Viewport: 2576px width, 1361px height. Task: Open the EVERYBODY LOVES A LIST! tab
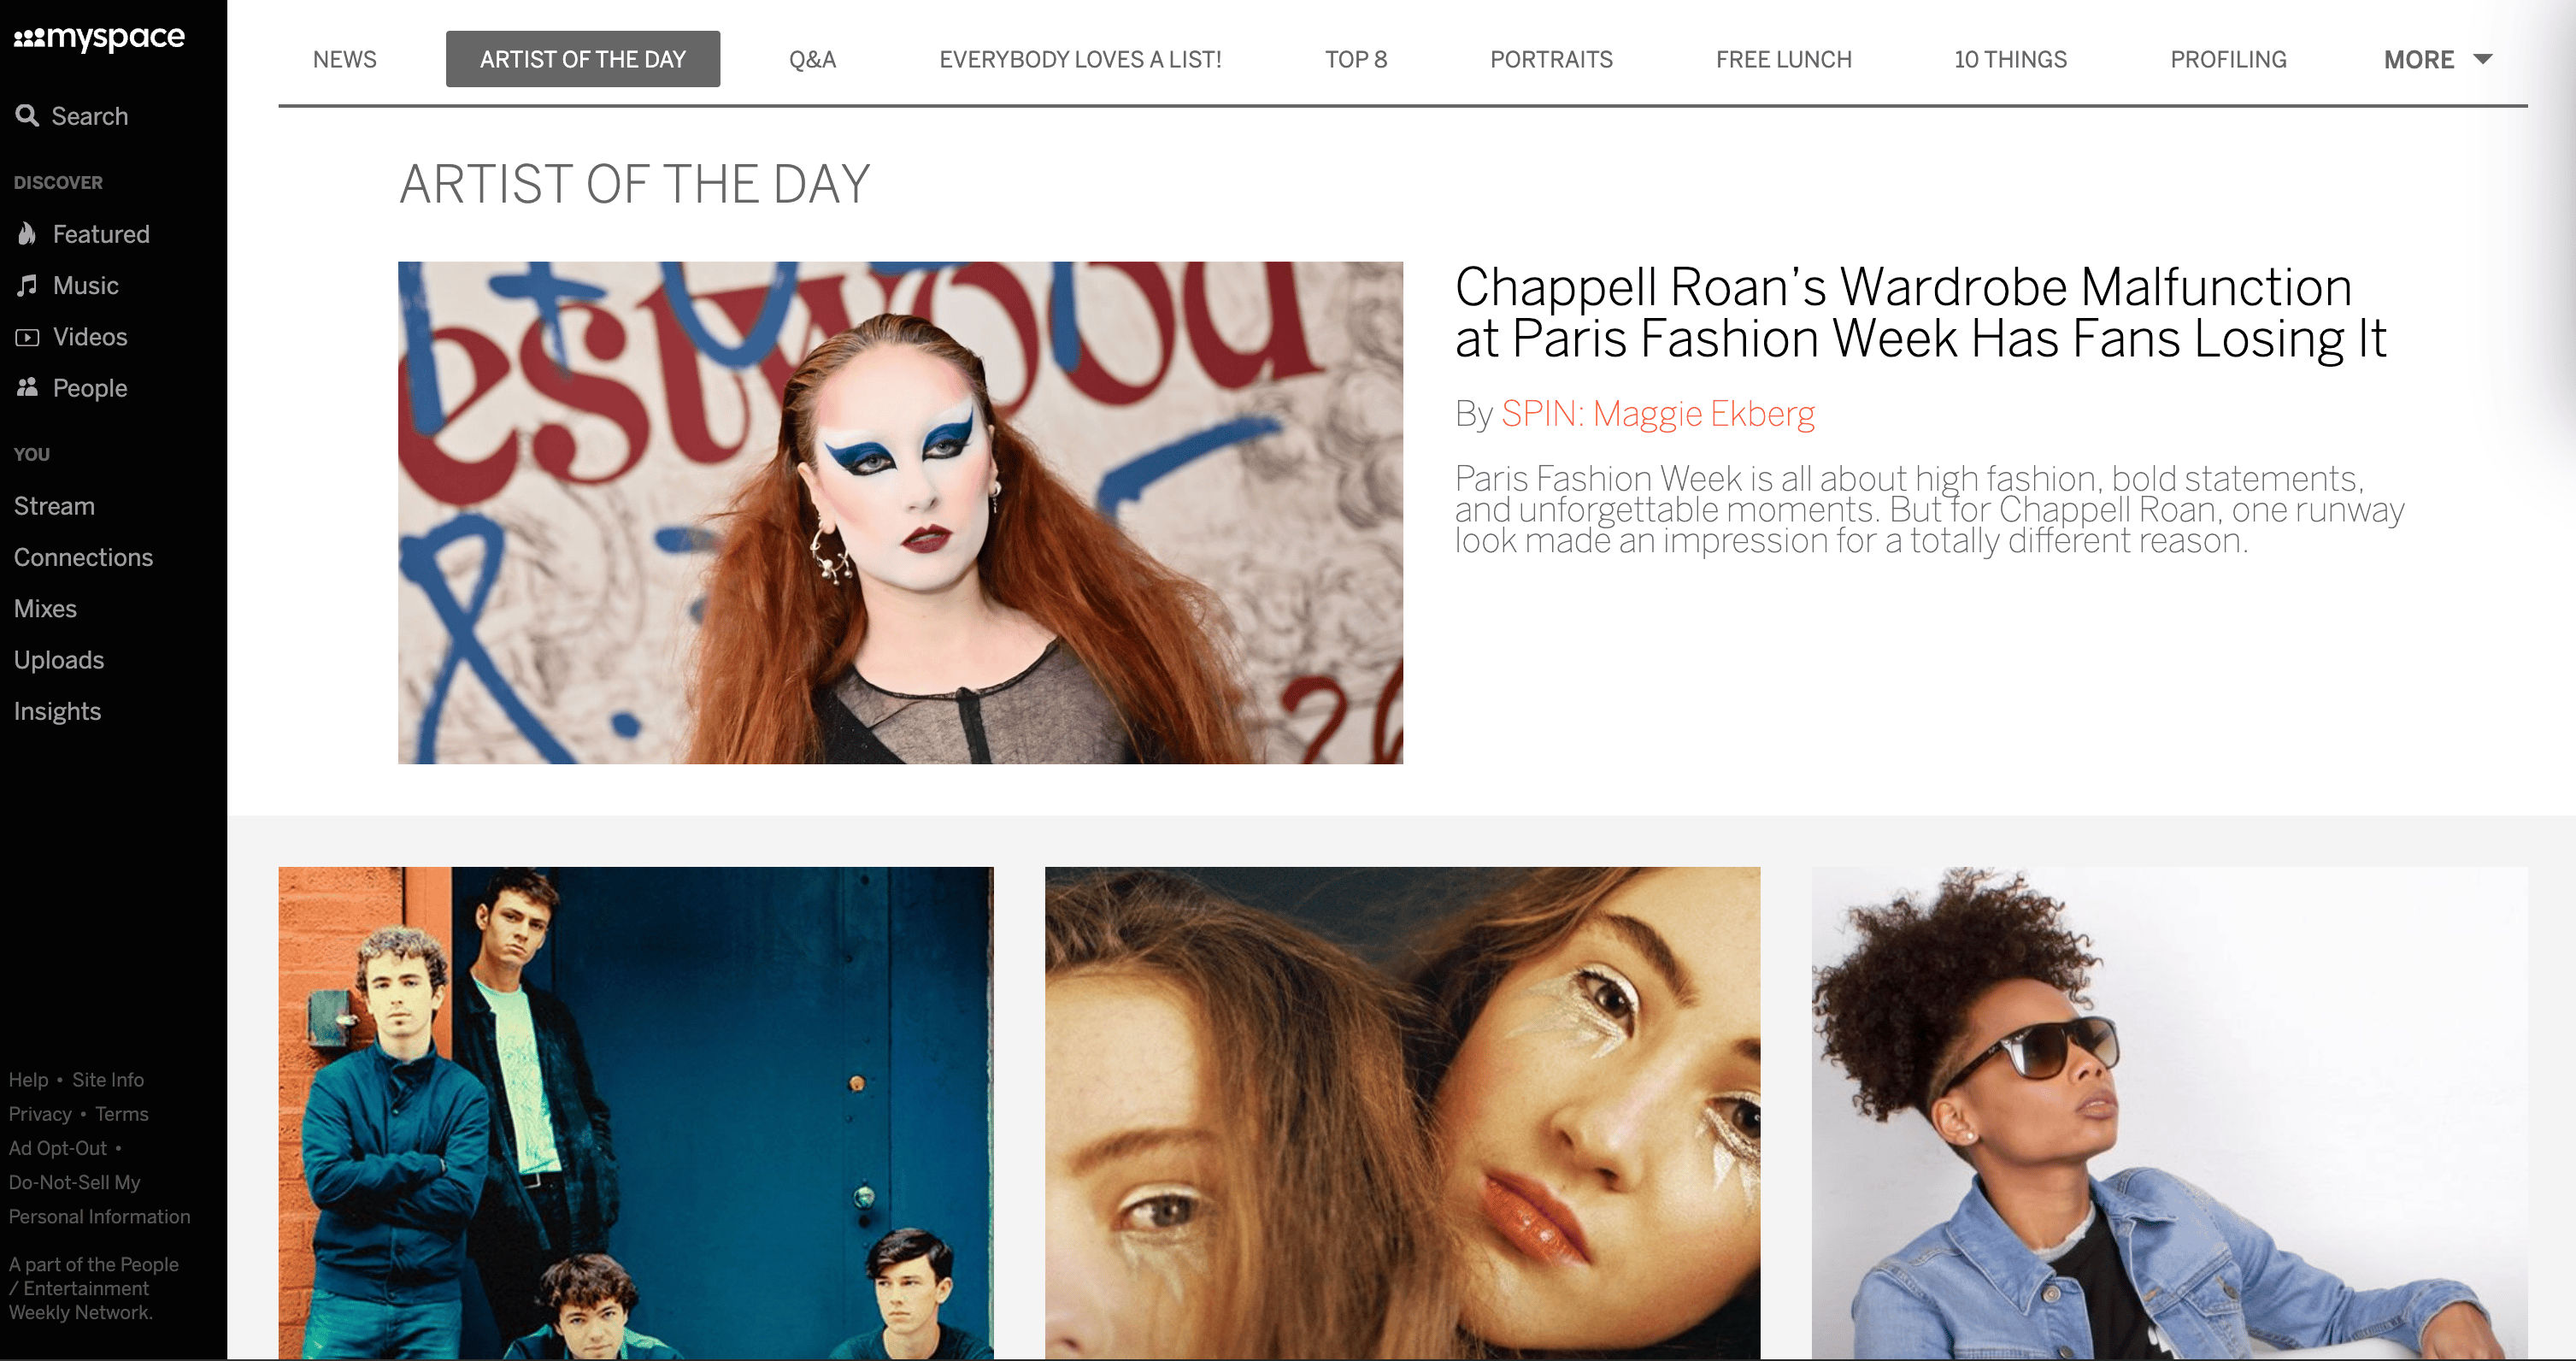tap(1080, 60)
